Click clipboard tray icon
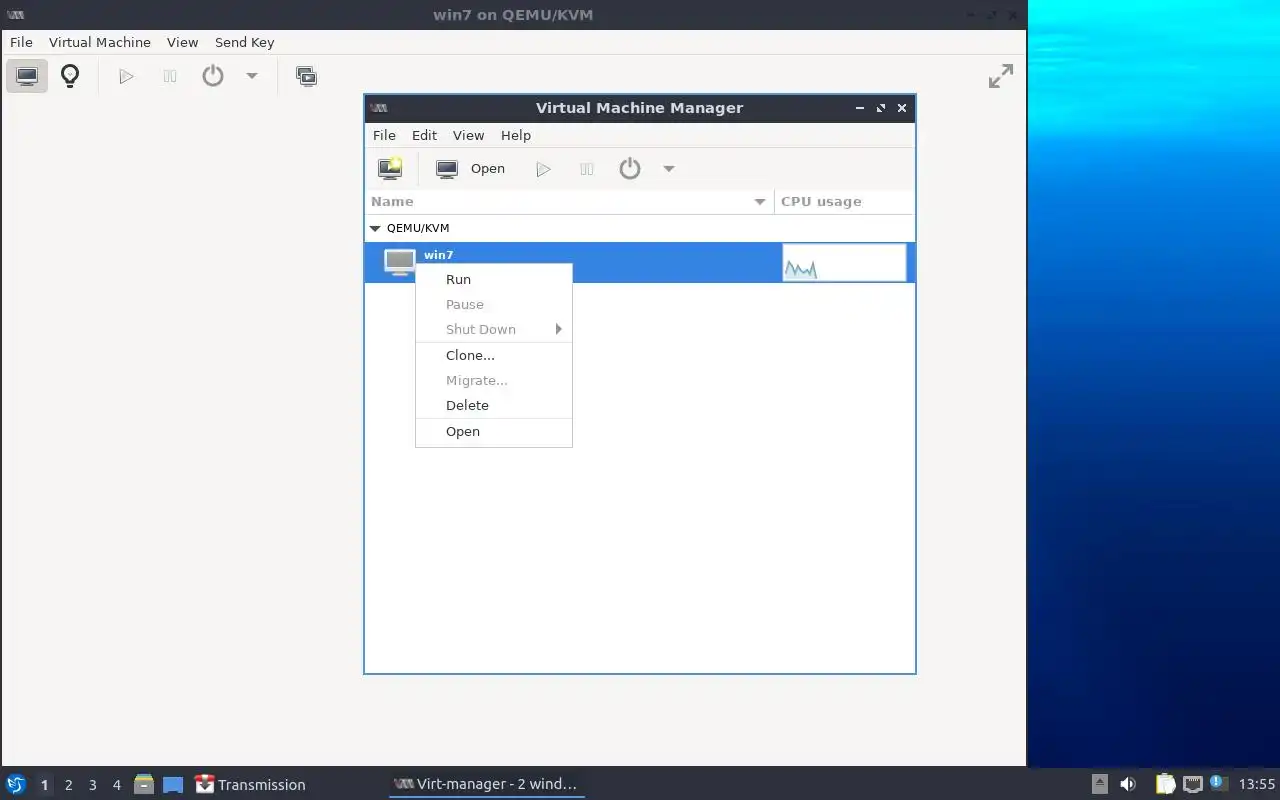The width and height of the screenshot is (1280, 800). pos(1165,784)
